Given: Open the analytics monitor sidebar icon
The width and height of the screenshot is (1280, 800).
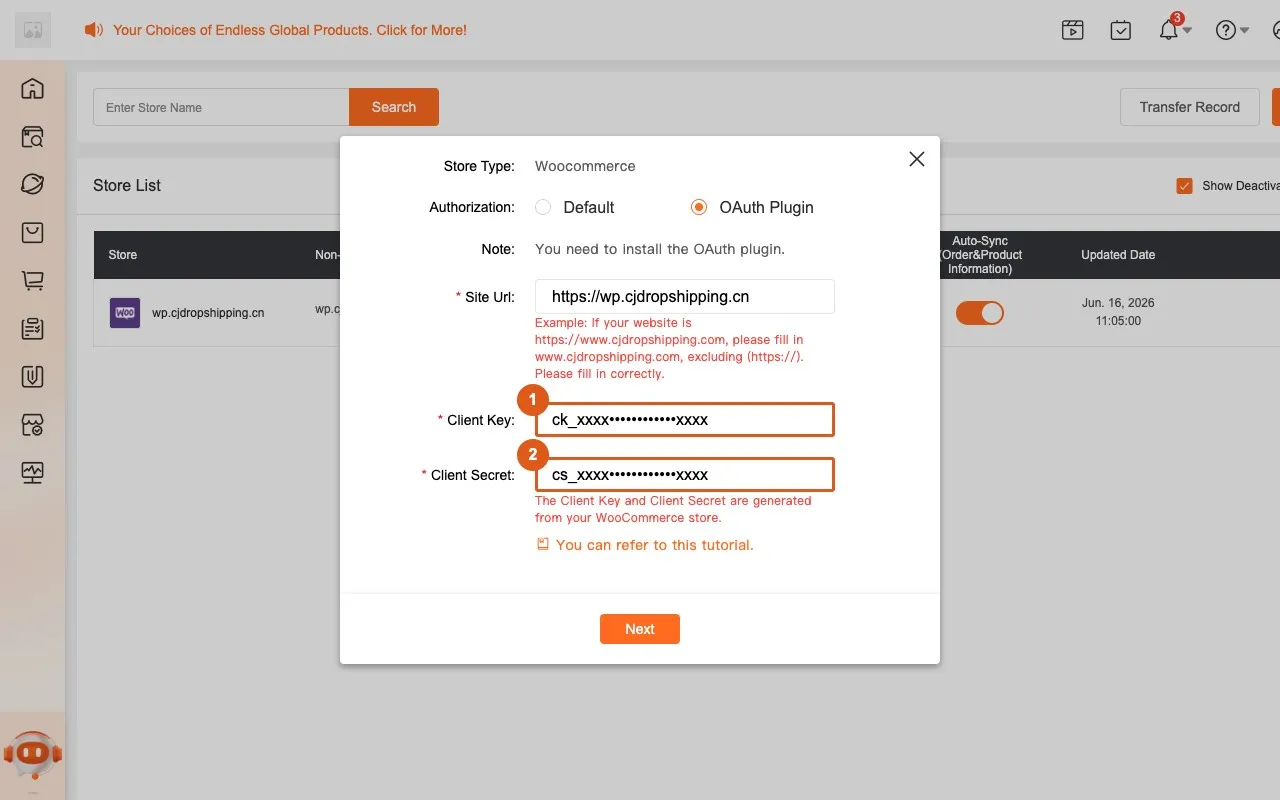Looking at the screenshot, I should pyautogui.click(x=32, y=473).
